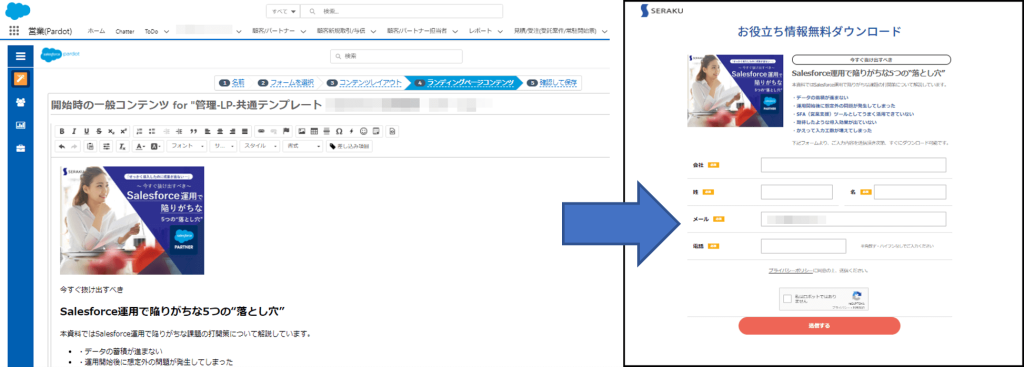This screenshot has width=1024, height=367.
Task: Apply superscript formatting
Action: click(123, 131)
